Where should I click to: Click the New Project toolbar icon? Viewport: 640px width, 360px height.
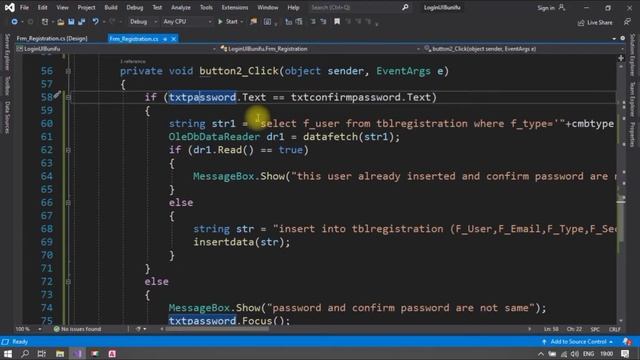click(45, 22)
